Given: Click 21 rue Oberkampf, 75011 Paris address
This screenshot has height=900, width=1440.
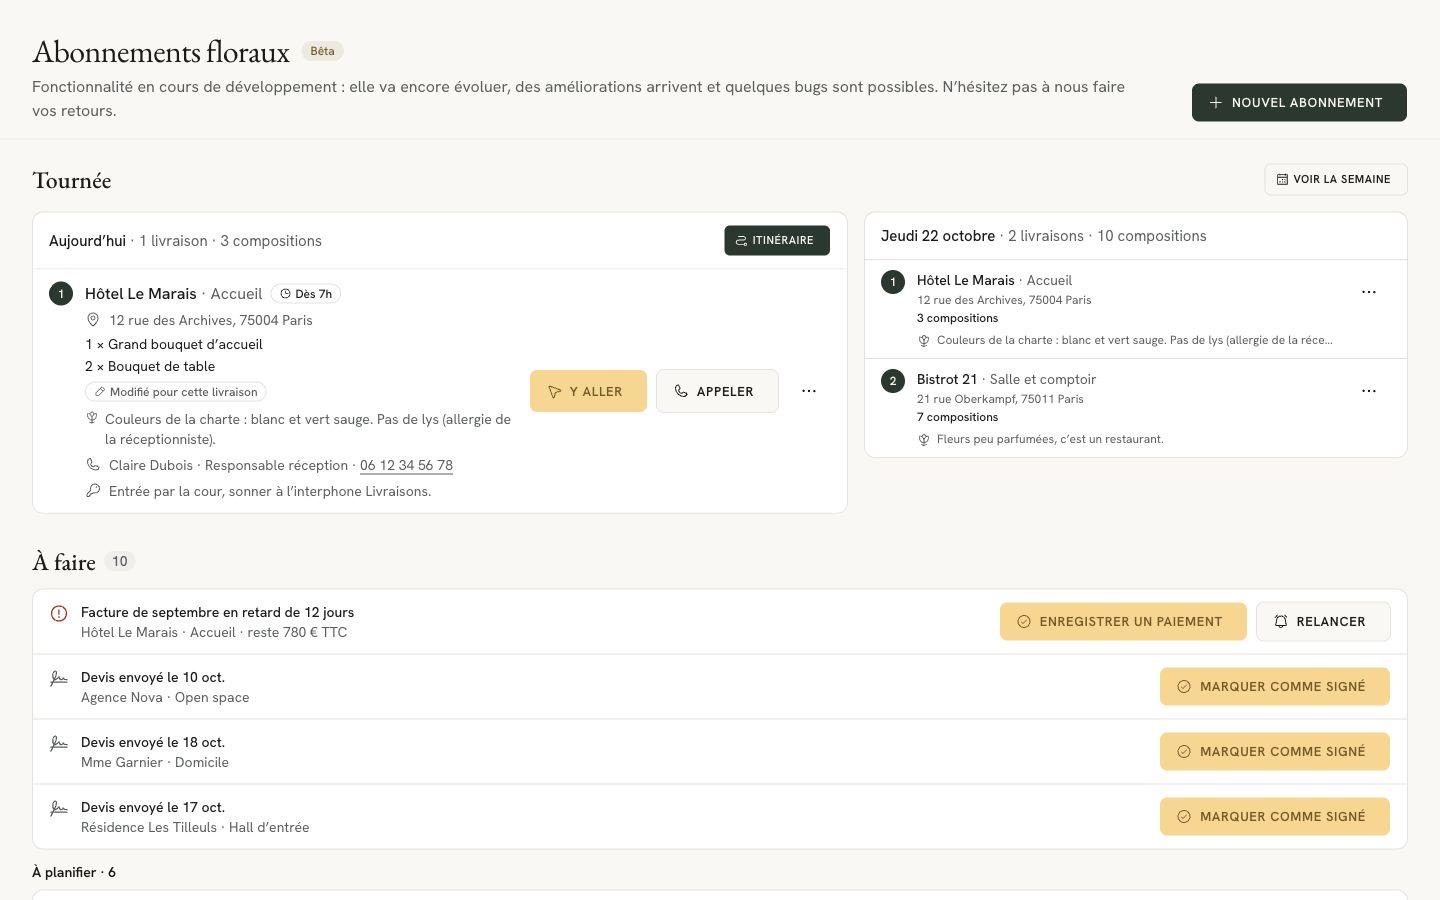Looking at the screenshot, I should [x=1000, y=399].
